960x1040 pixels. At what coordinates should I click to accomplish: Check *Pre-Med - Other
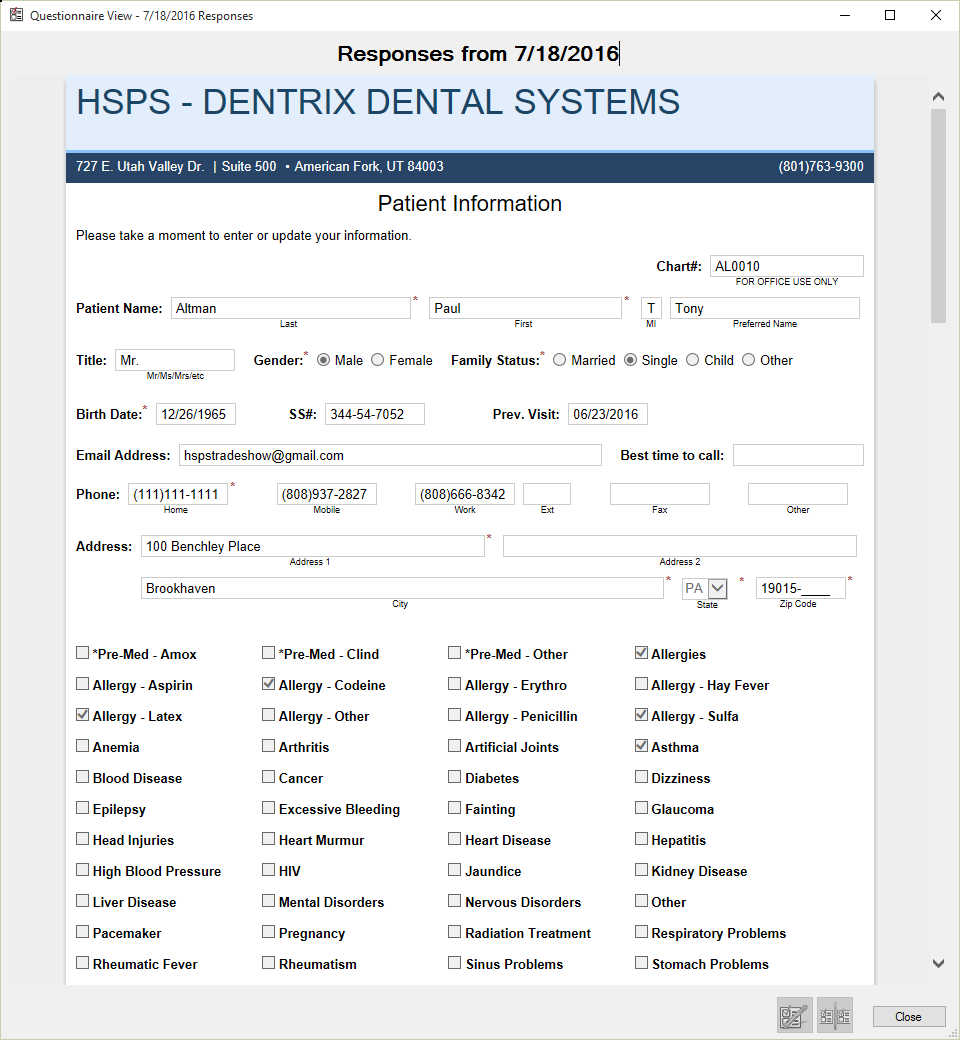tap(454, 653)
